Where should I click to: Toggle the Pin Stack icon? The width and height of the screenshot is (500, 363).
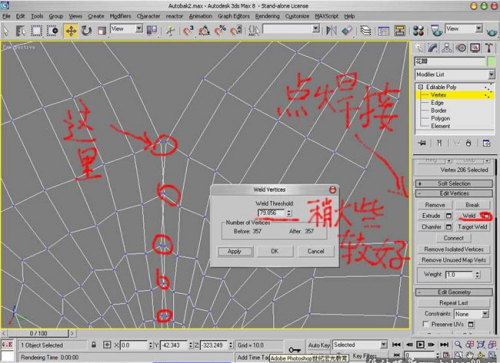click(422, 143)
